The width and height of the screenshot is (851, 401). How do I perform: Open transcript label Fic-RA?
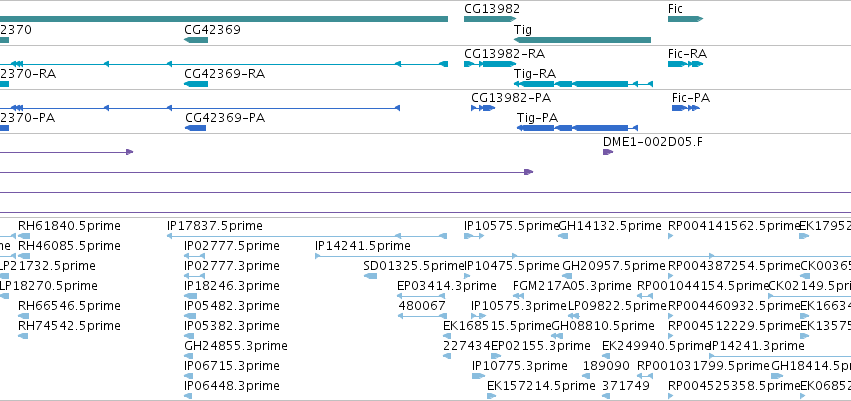[687, 54]
